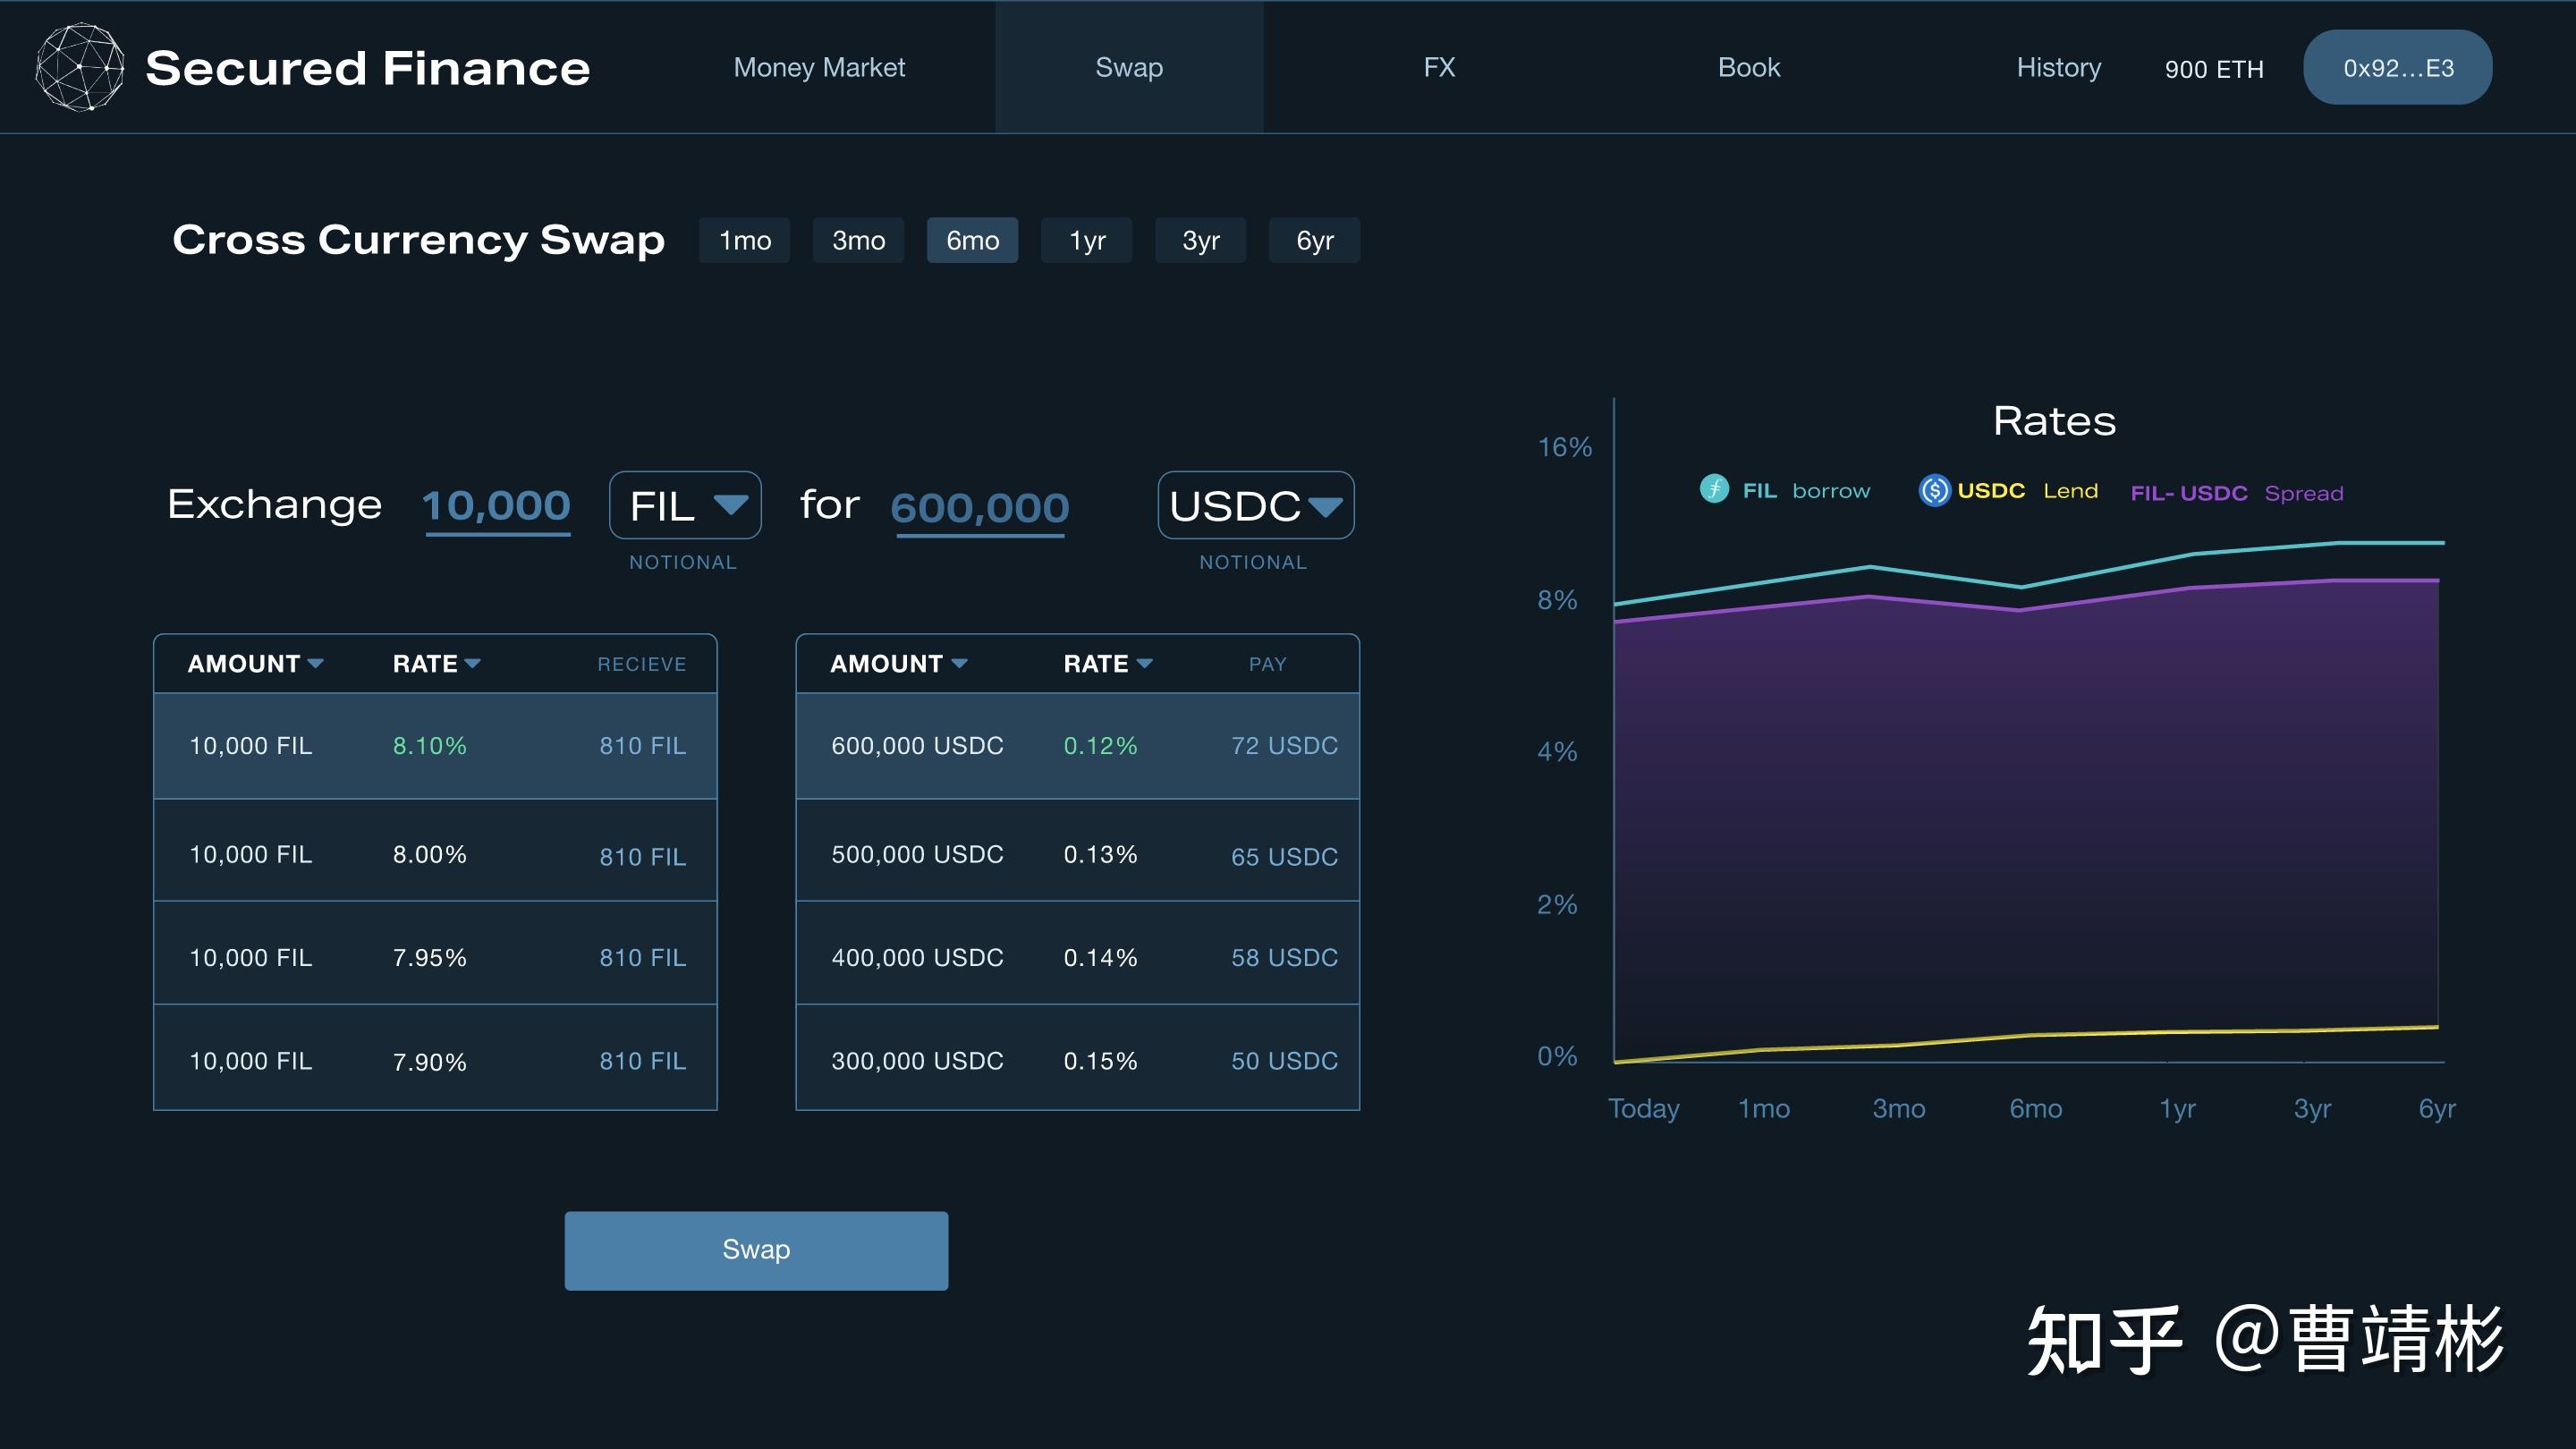Select the 6yr term option
Viewport: 2576px width, 1449px height.
pyautogui.click(x=1314, y=241)
